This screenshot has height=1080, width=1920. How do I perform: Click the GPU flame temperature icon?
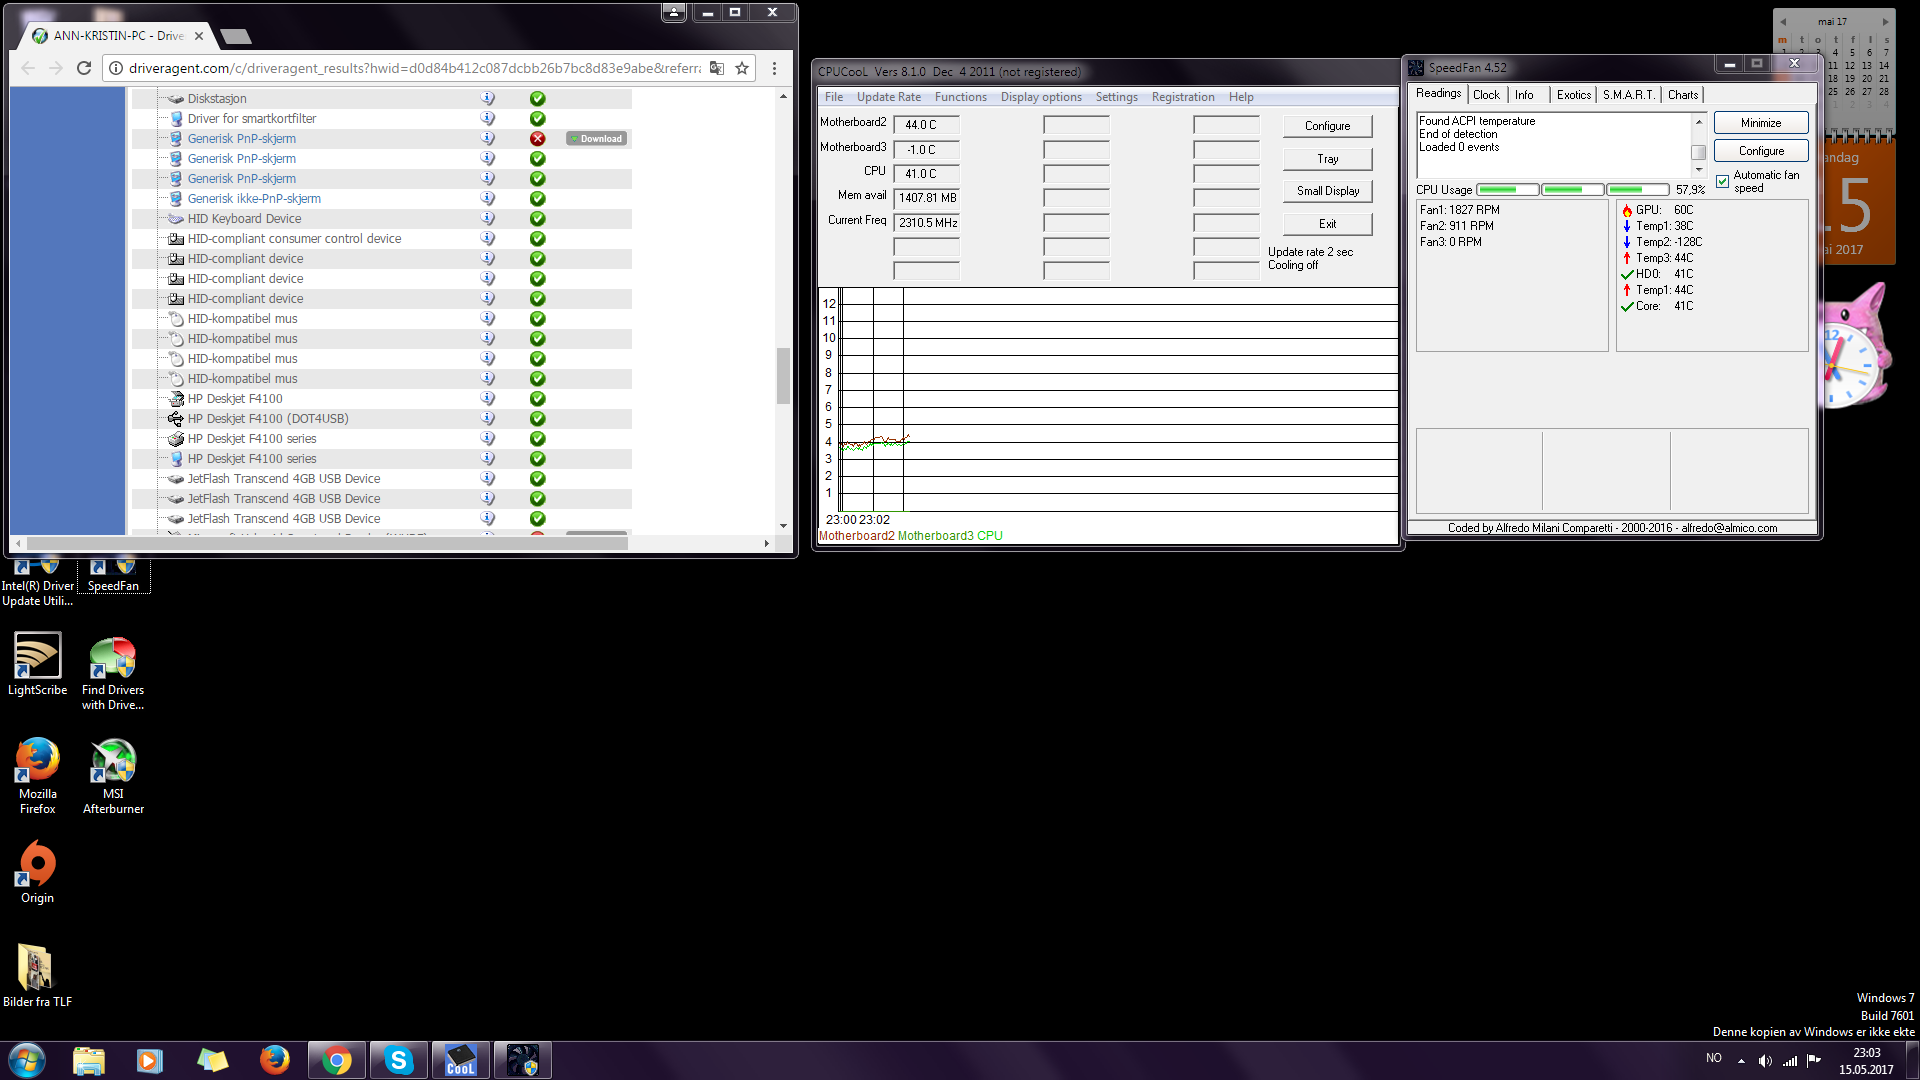point(1627,210)
